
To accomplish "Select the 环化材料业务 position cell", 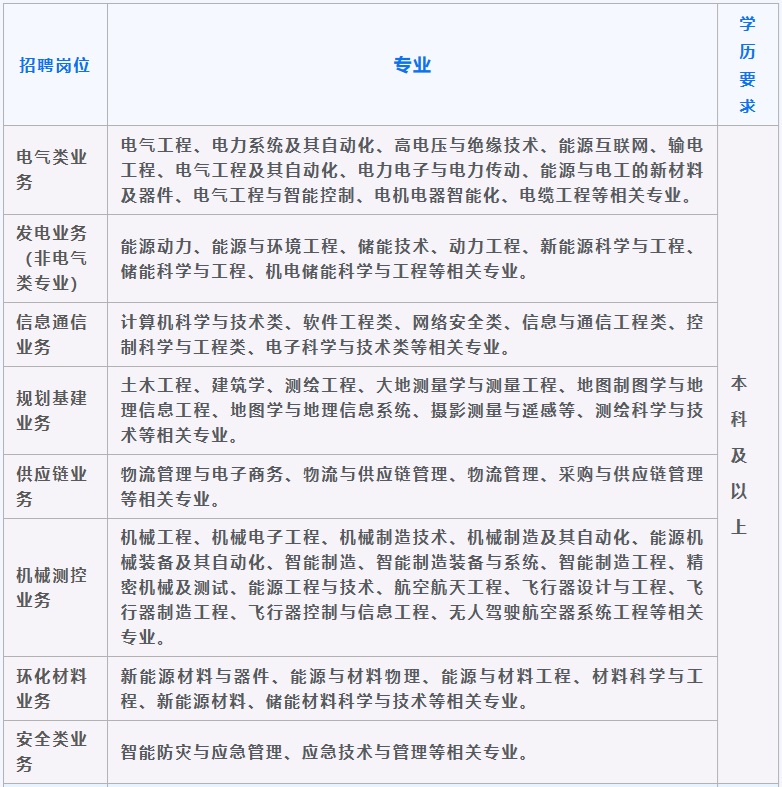I will point(55,689).
